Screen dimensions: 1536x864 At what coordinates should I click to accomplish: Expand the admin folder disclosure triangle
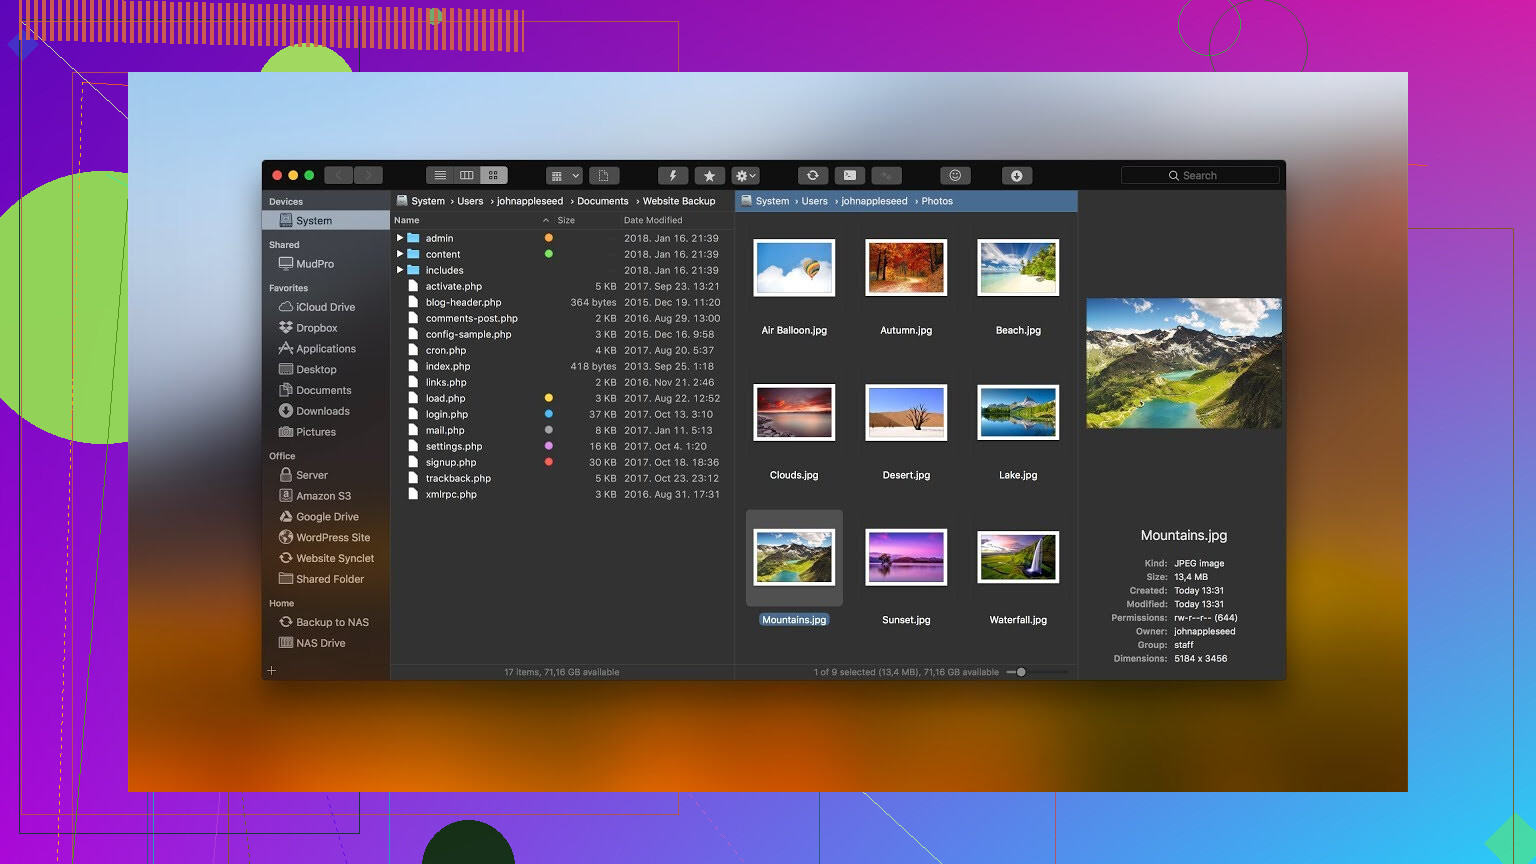pos(400,238)
